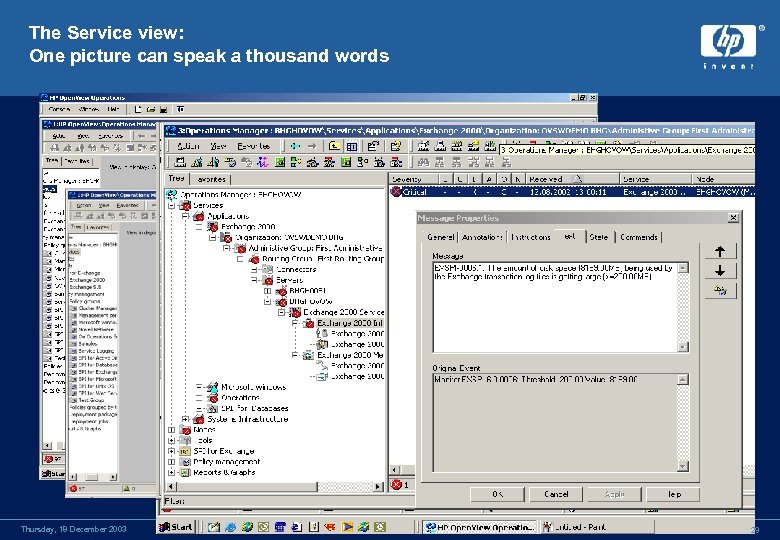Image resolution: width=780 pixels, height=540 pixels.
Task: Collapse the Applications tree node
Action: pos(185,216)
